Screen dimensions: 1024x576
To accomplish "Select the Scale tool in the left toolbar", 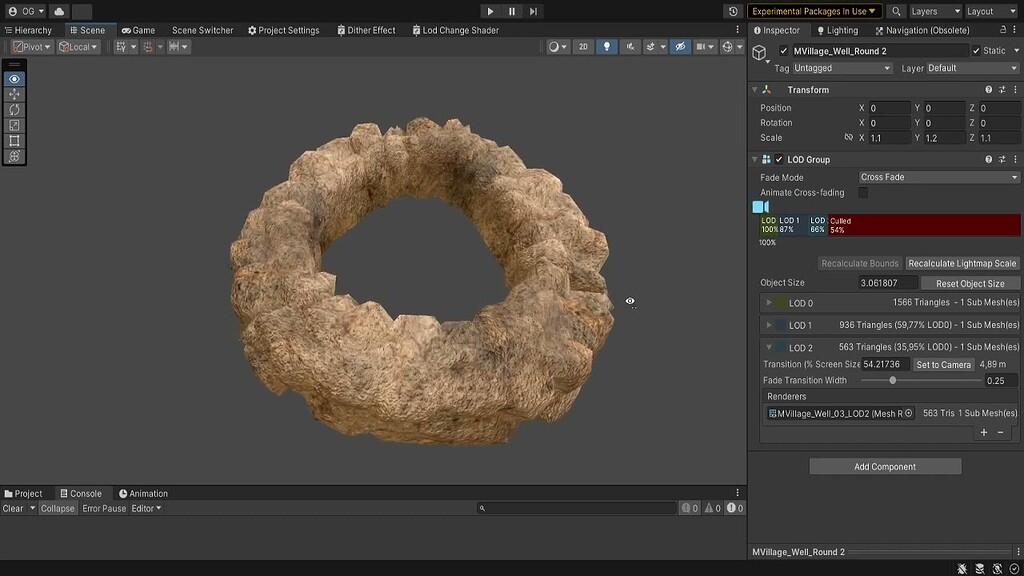I will [x=14, y=125].
